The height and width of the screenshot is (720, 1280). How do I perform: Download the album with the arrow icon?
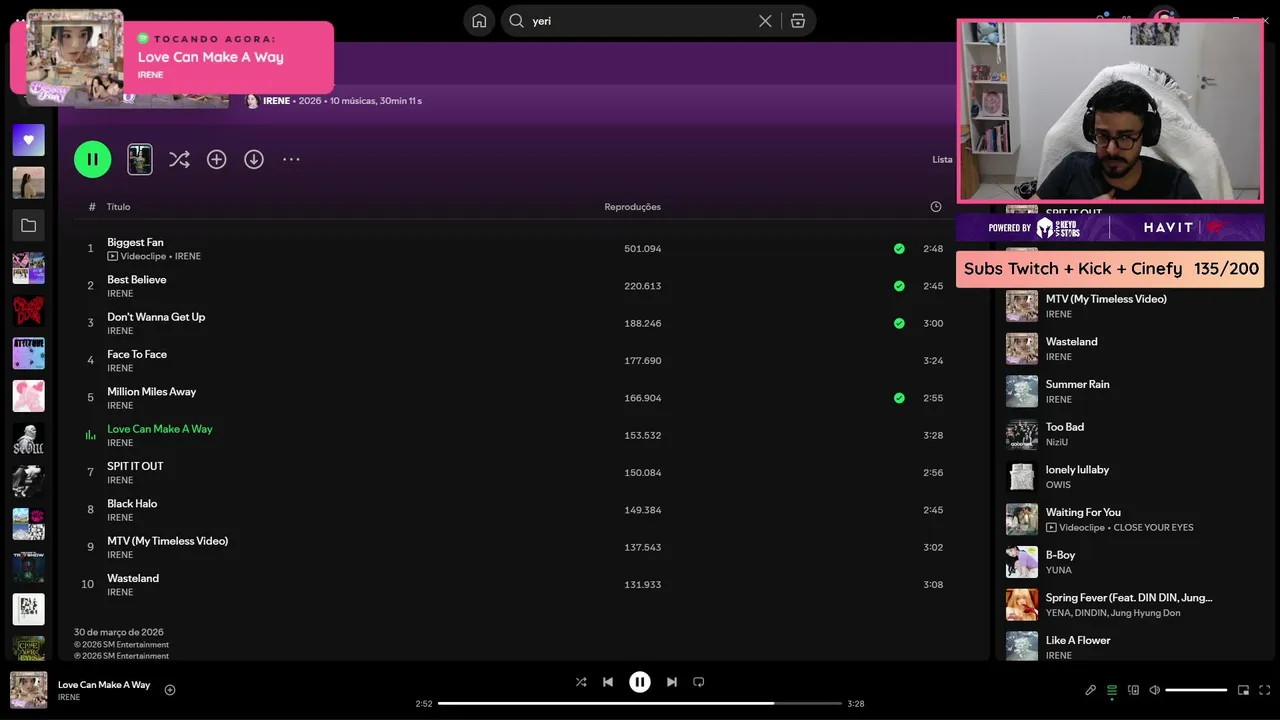pos(254,159)
